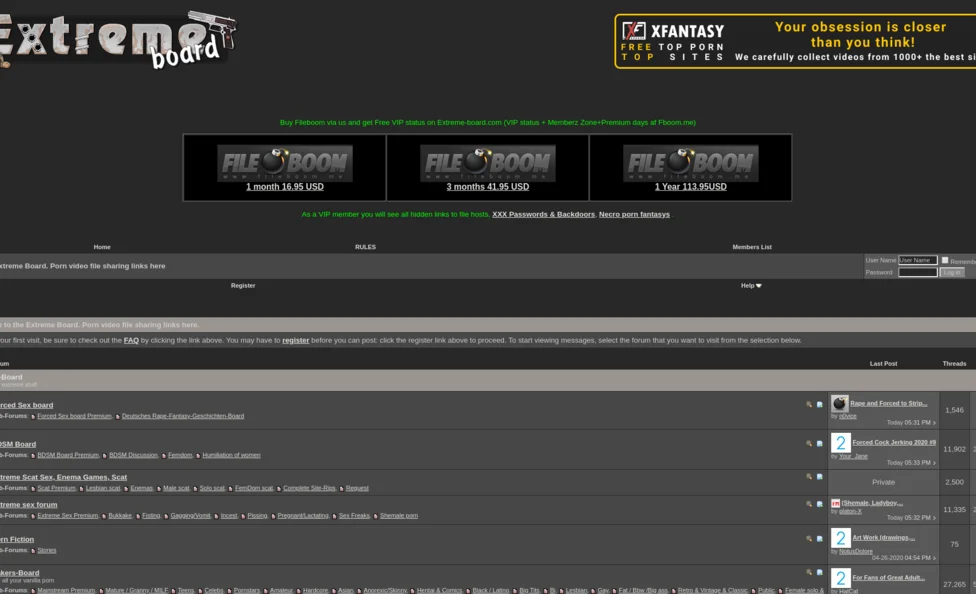The image size is (976, 594).
Task: Open the Home navigation link
Action: (x=102, y=247)
